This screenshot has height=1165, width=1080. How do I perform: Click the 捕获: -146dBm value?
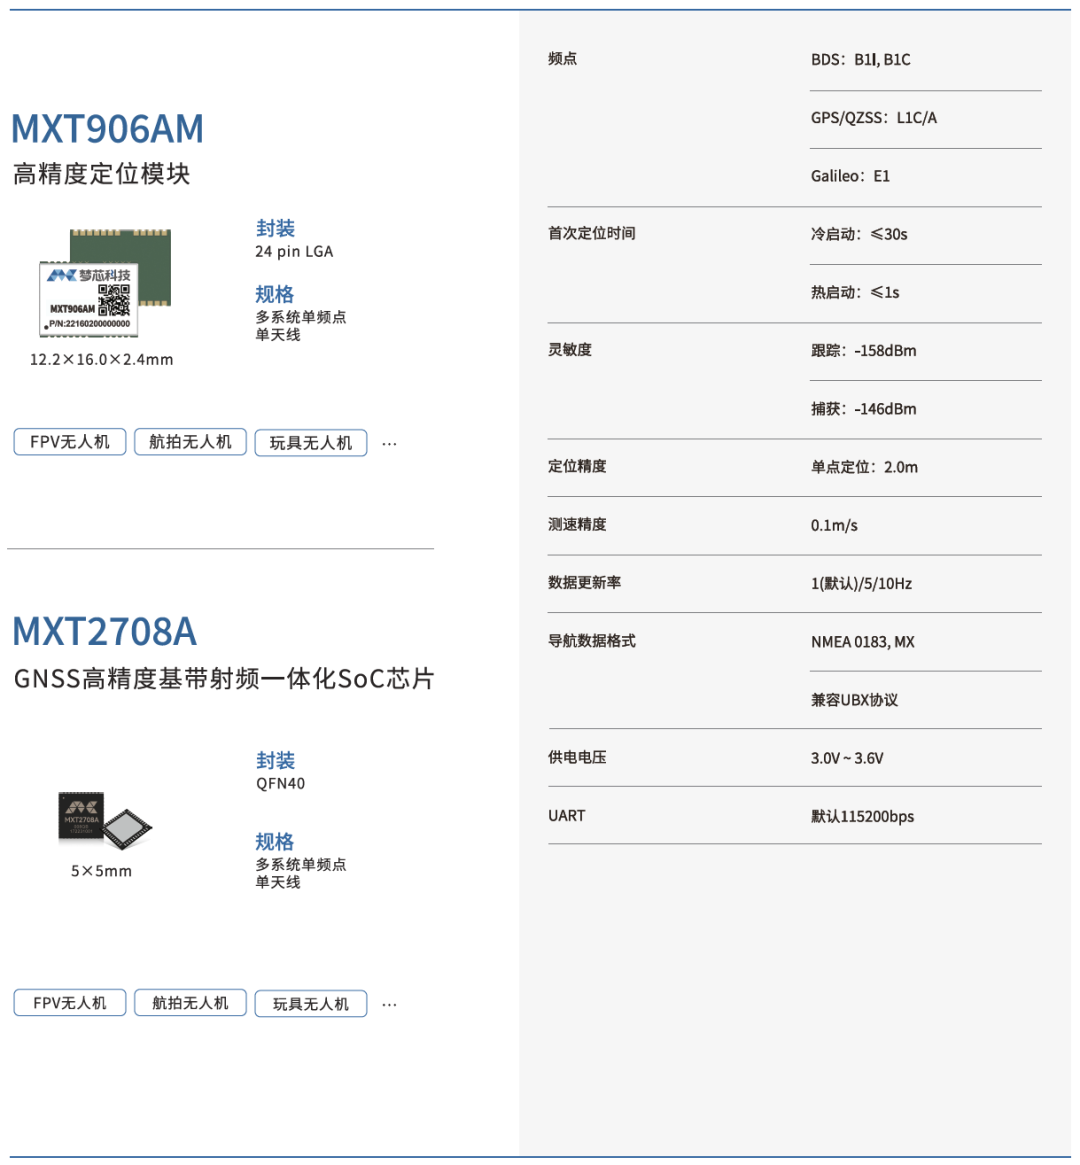[x=864, y=409]
